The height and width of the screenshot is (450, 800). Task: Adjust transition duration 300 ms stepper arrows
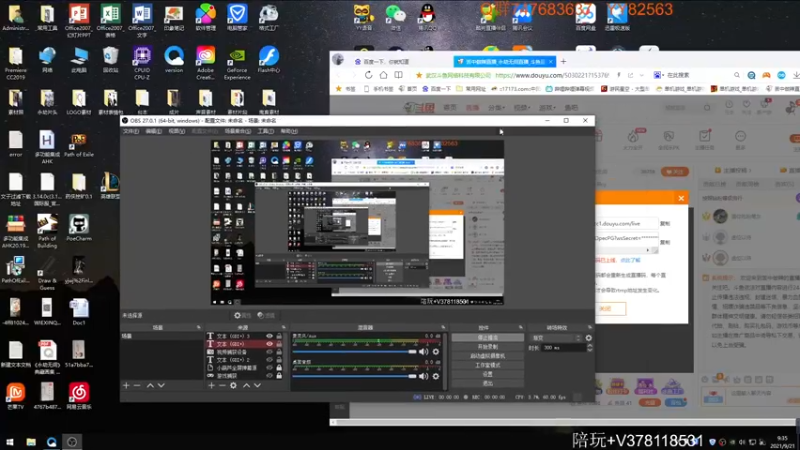point(590,348)
